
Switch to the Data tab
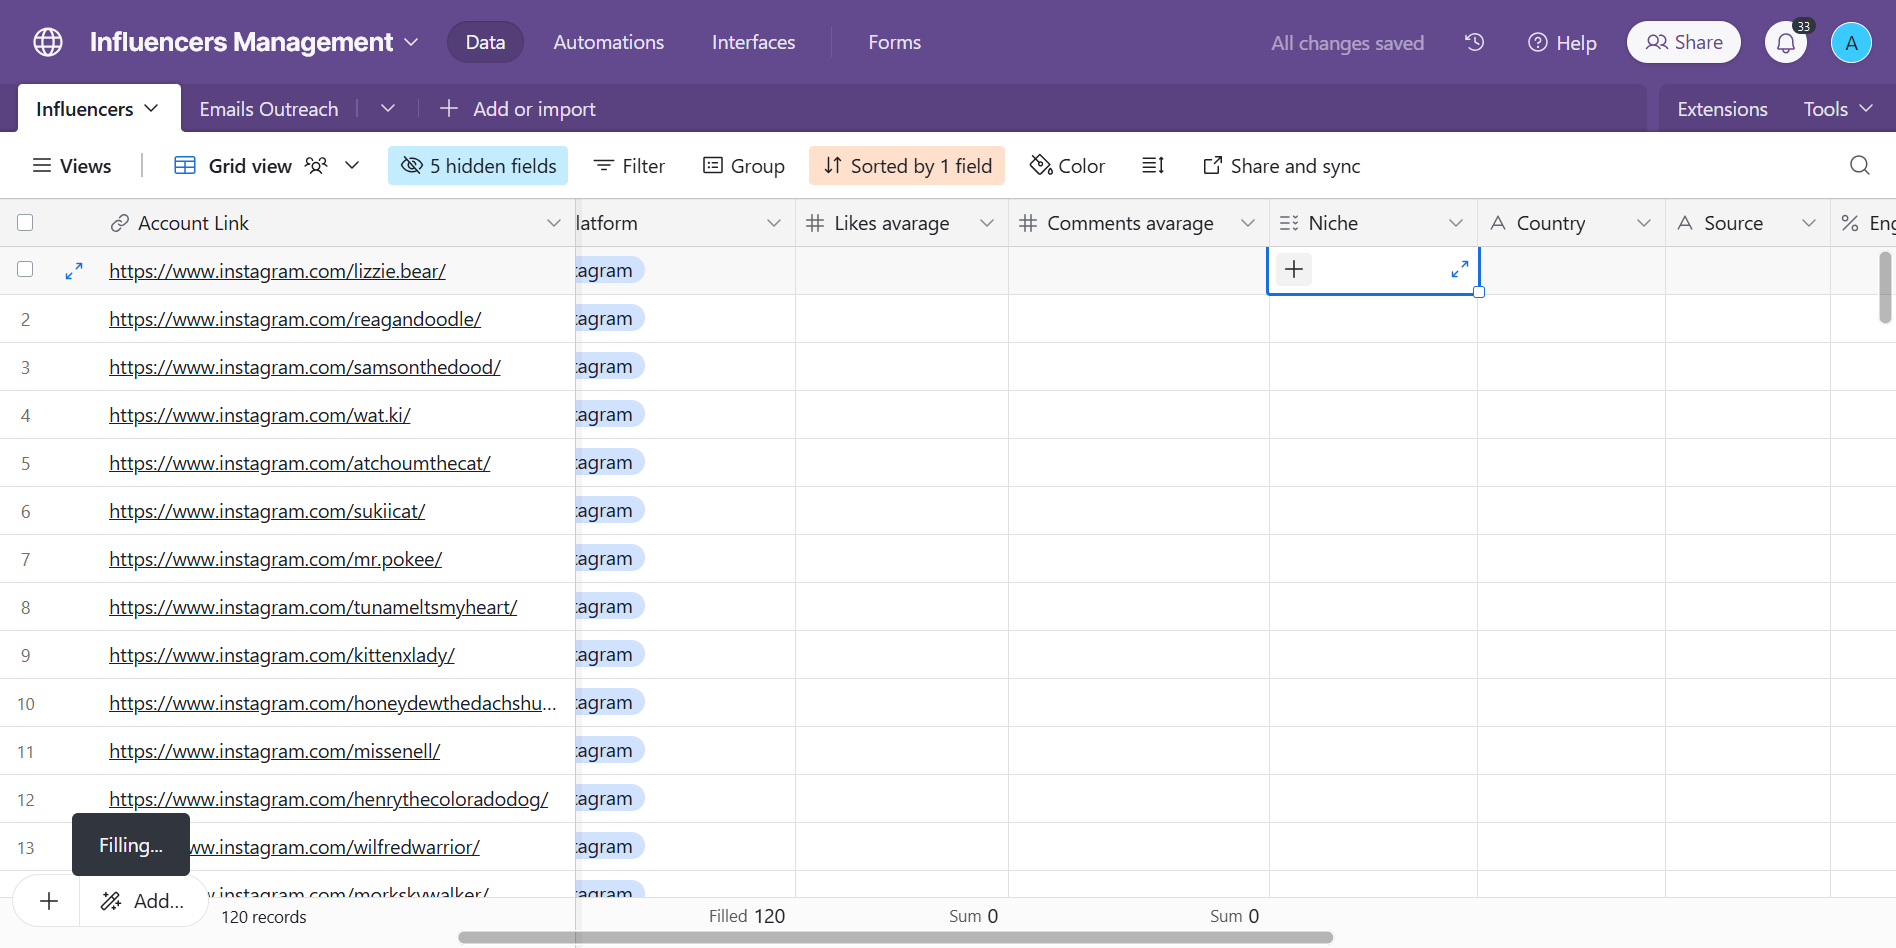485,42
